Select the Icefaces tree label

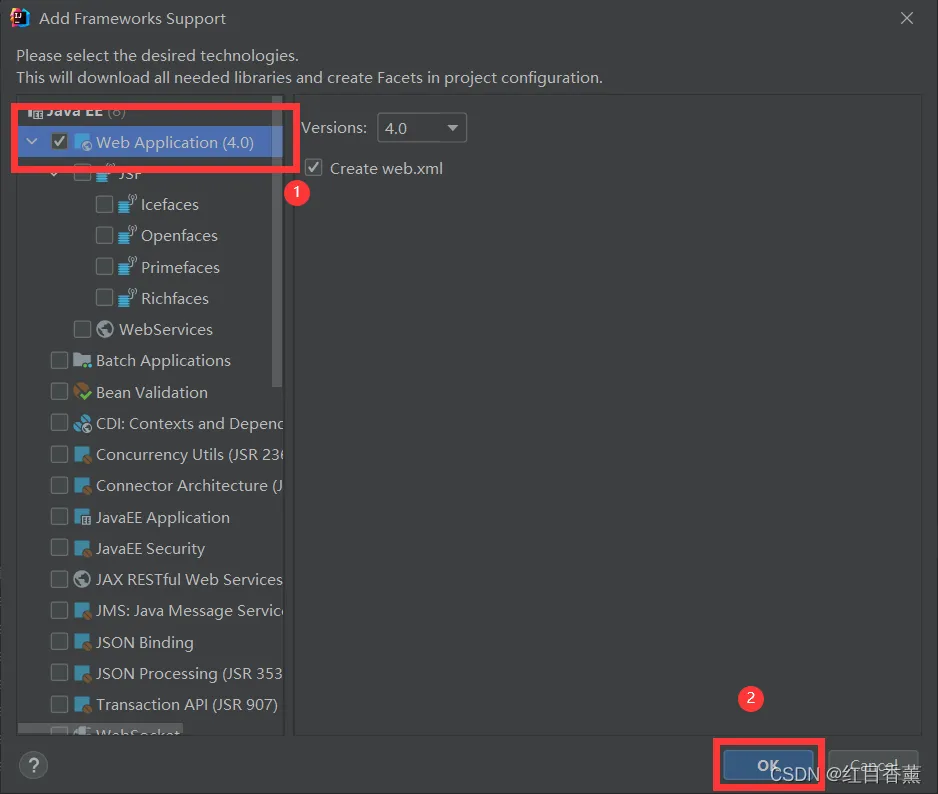point(170,205)
